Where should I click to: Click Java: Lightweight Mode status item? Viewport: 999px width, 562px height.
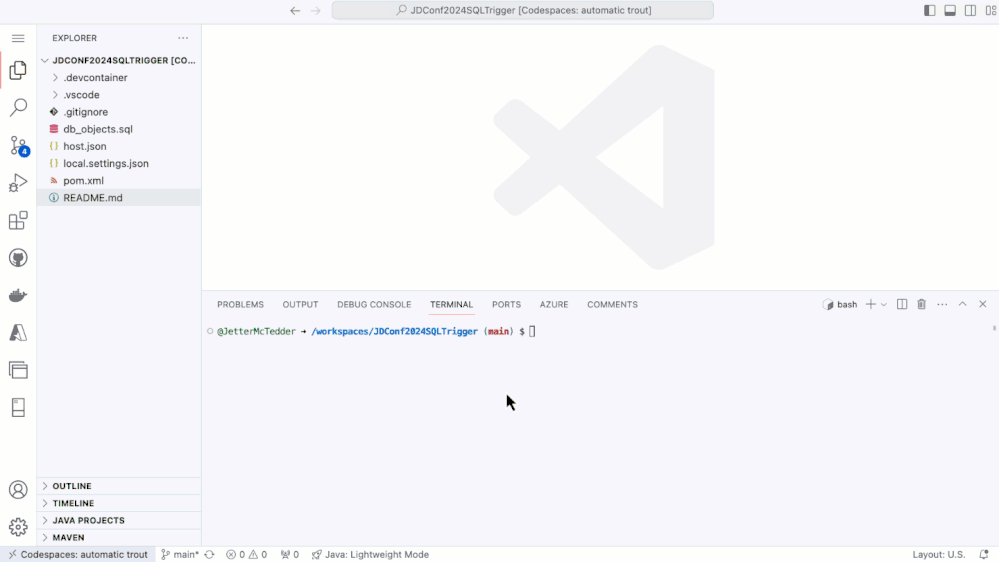coord(370,554)
